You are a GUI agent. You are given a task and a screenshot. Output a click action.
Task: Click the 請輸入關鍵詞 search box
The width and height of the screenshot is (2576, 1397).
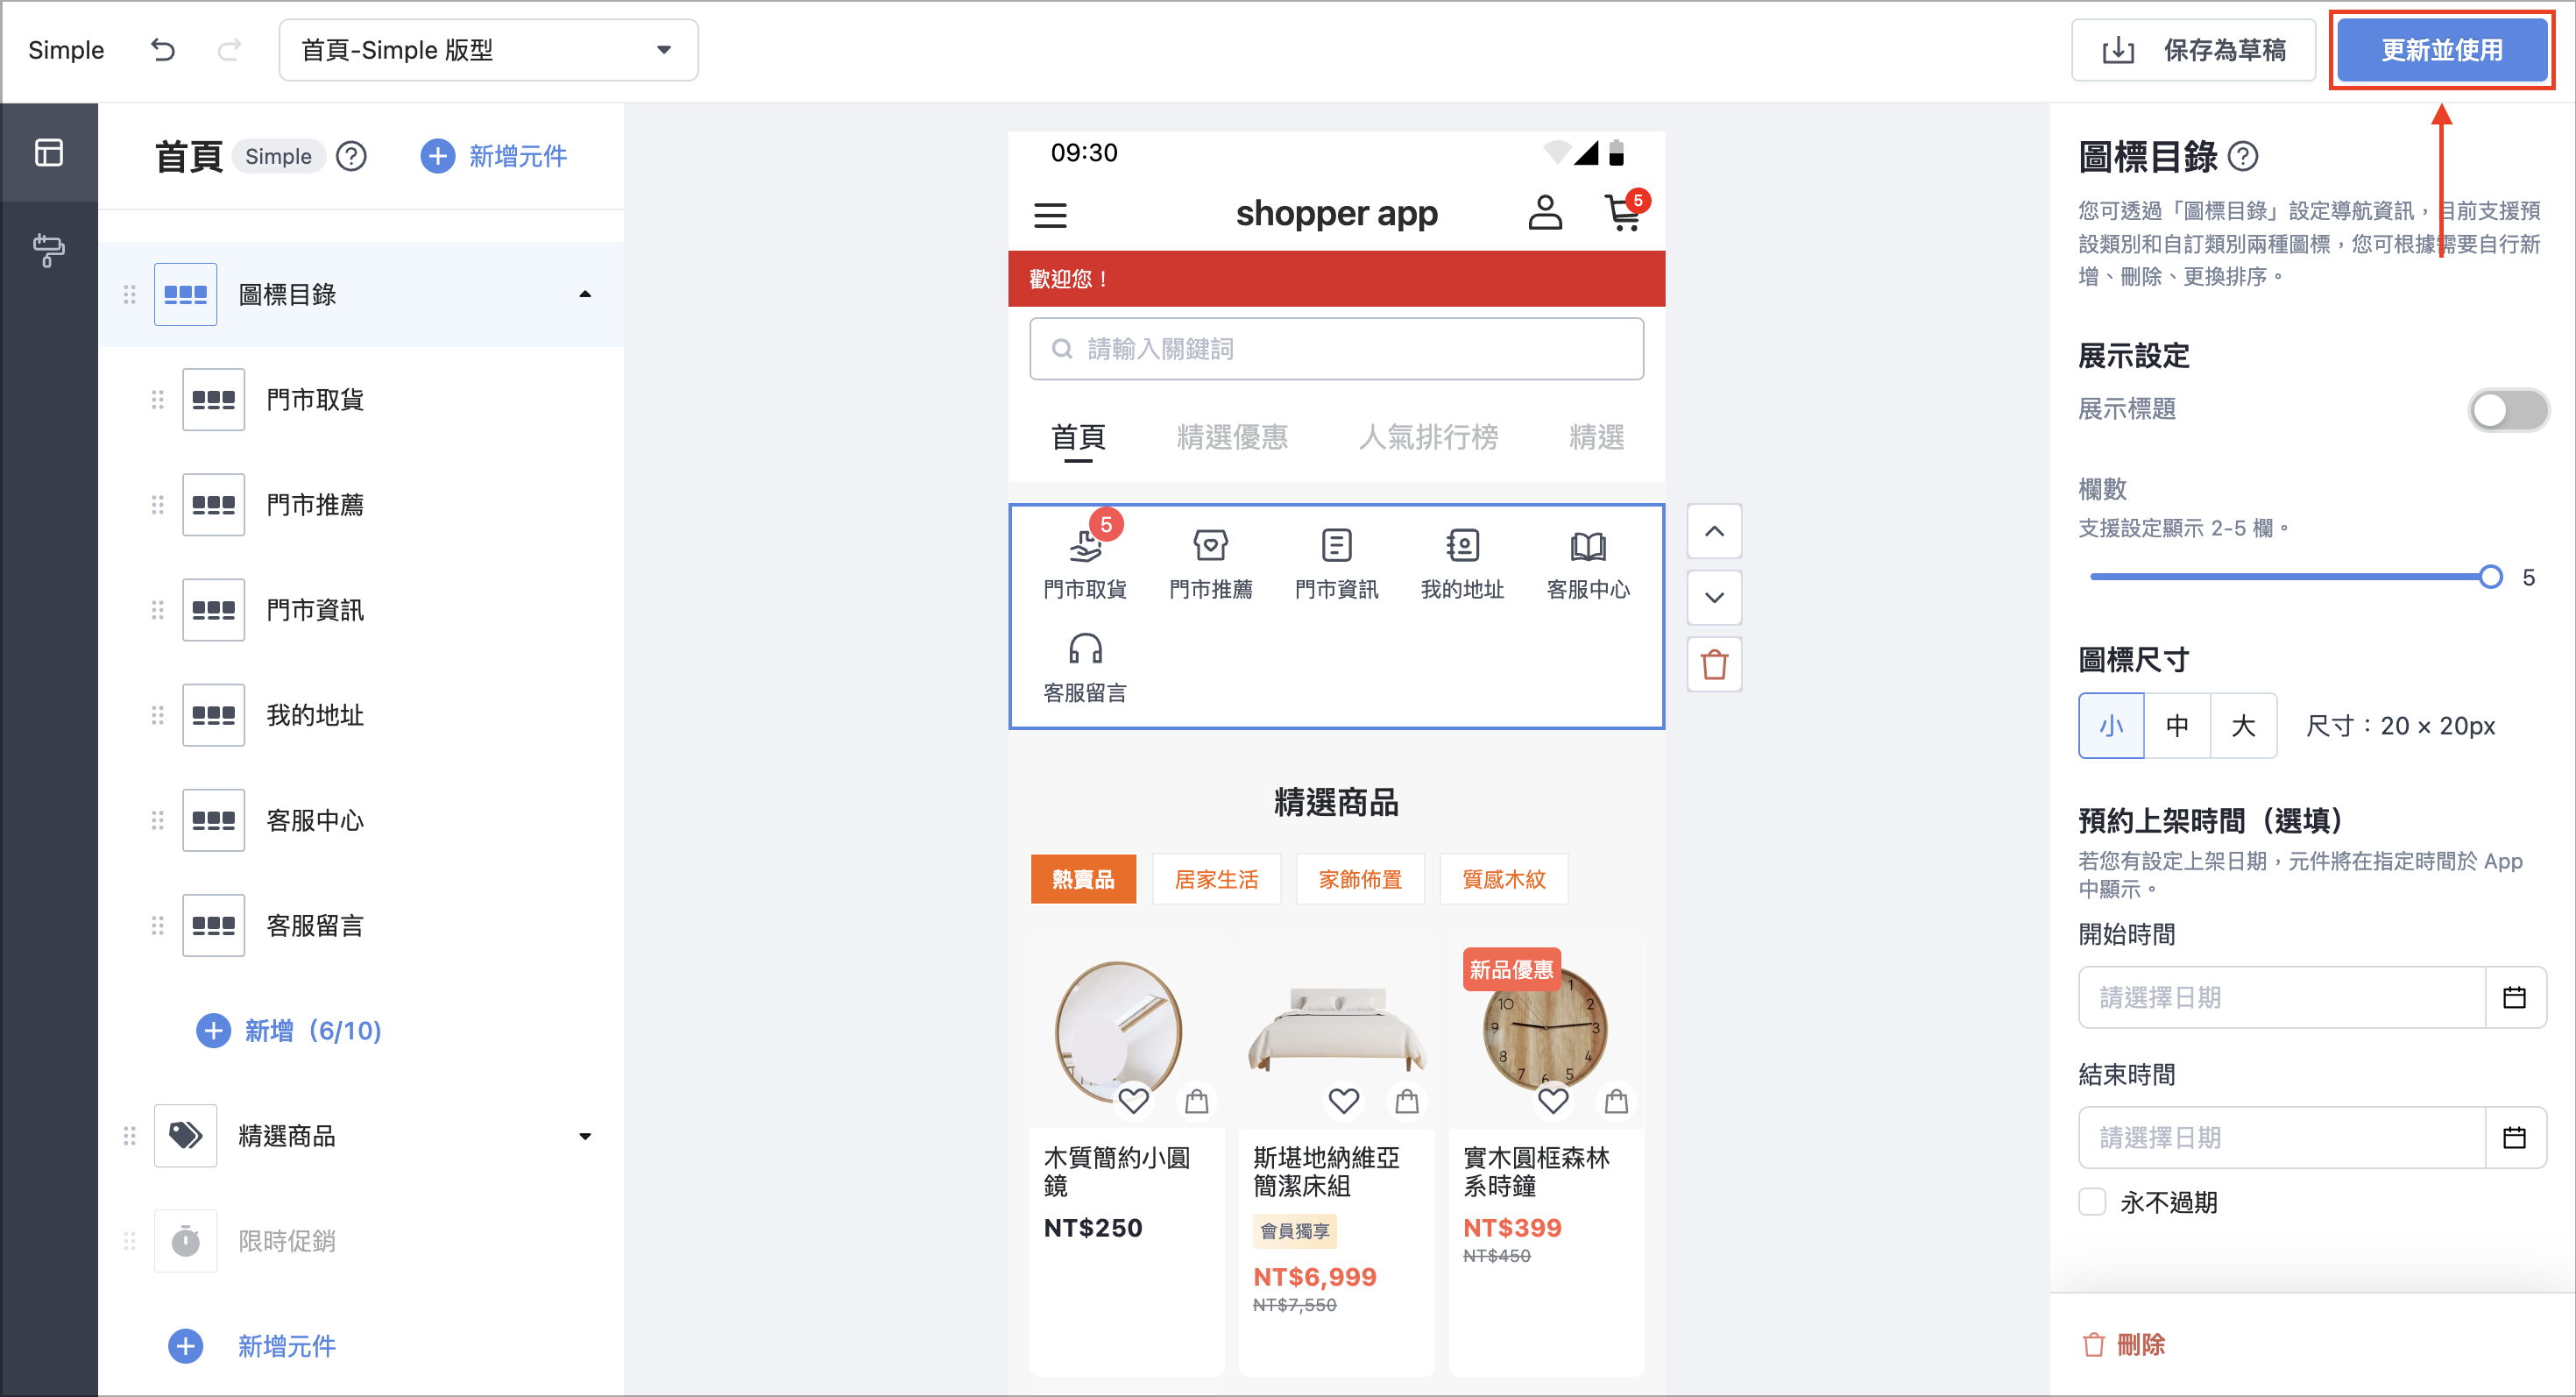[1336, 349]
